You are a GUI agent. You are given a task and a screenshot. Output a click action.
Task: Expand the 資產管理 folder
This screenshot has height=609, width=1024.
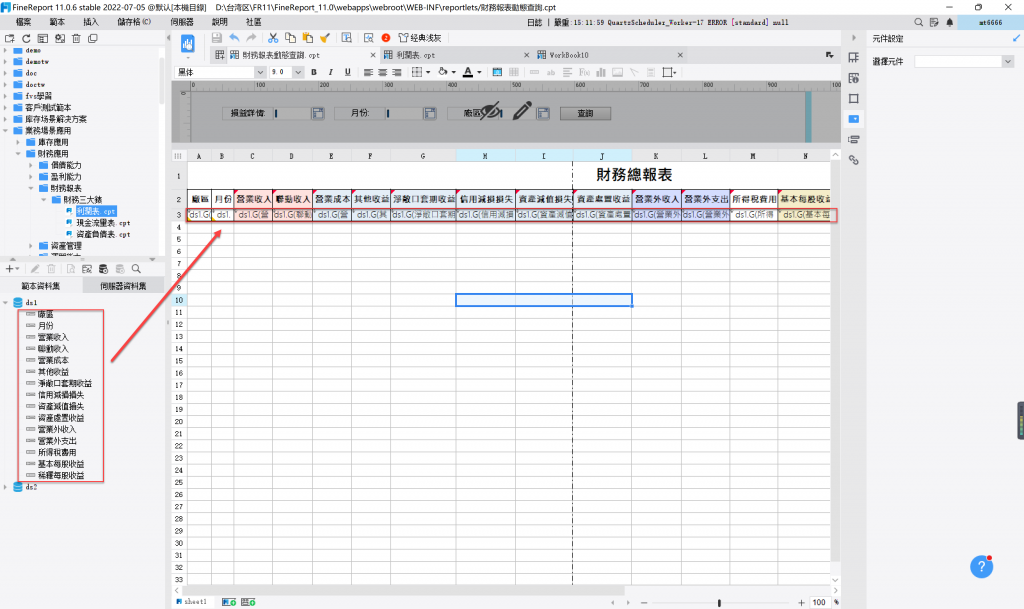(31, 246)
